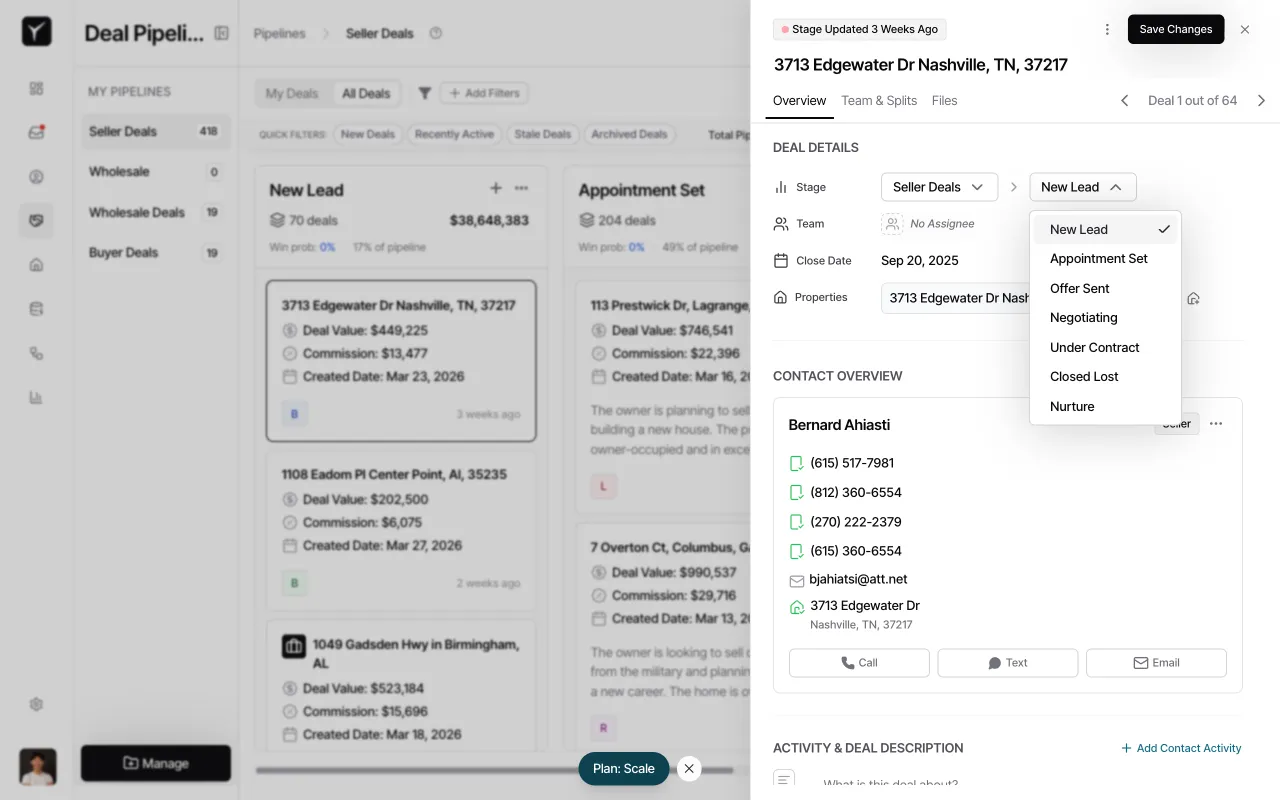
Task: Switch to the All Deals toggle
Action: 366,93
